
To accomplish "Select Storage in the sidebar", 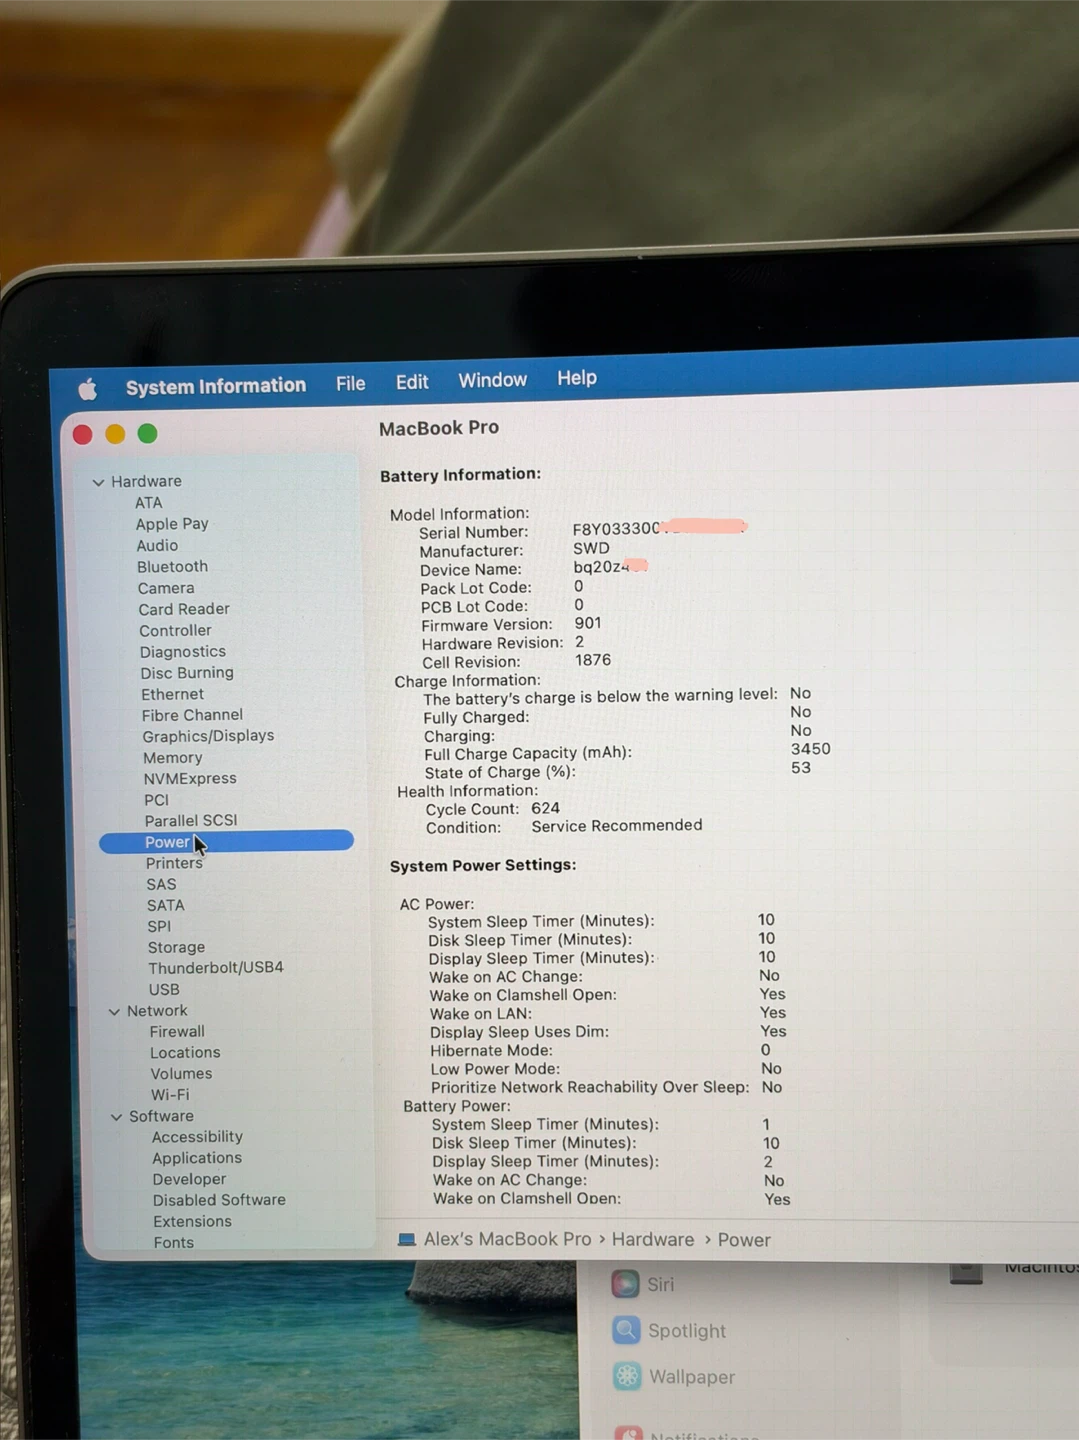I will [x=176, y=948].
